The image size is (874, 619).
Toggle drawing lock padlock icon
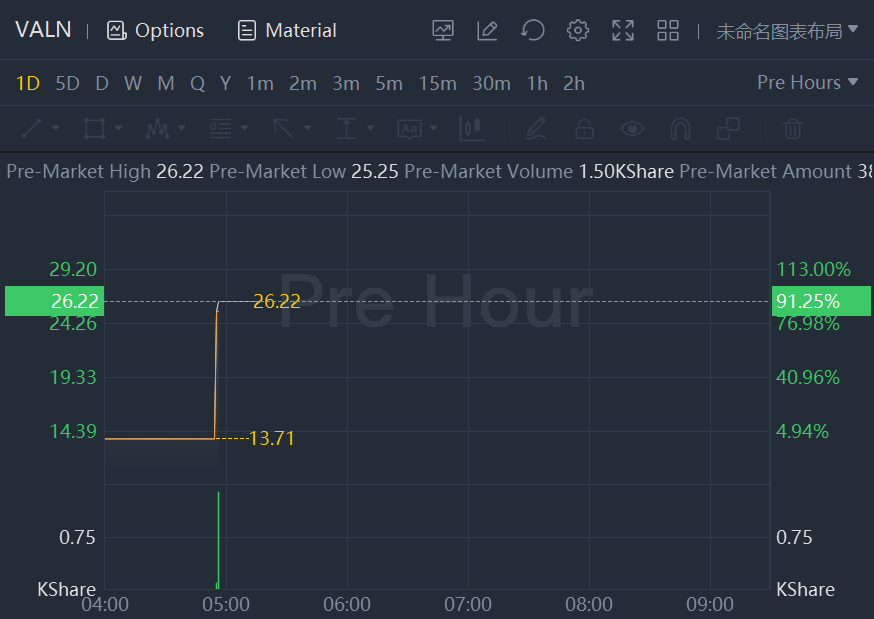pos(584,129)
